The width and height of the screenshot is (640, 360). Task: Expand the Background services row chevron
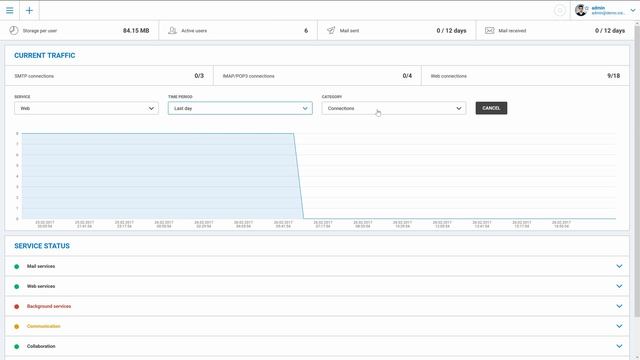[x=619, y=306]
